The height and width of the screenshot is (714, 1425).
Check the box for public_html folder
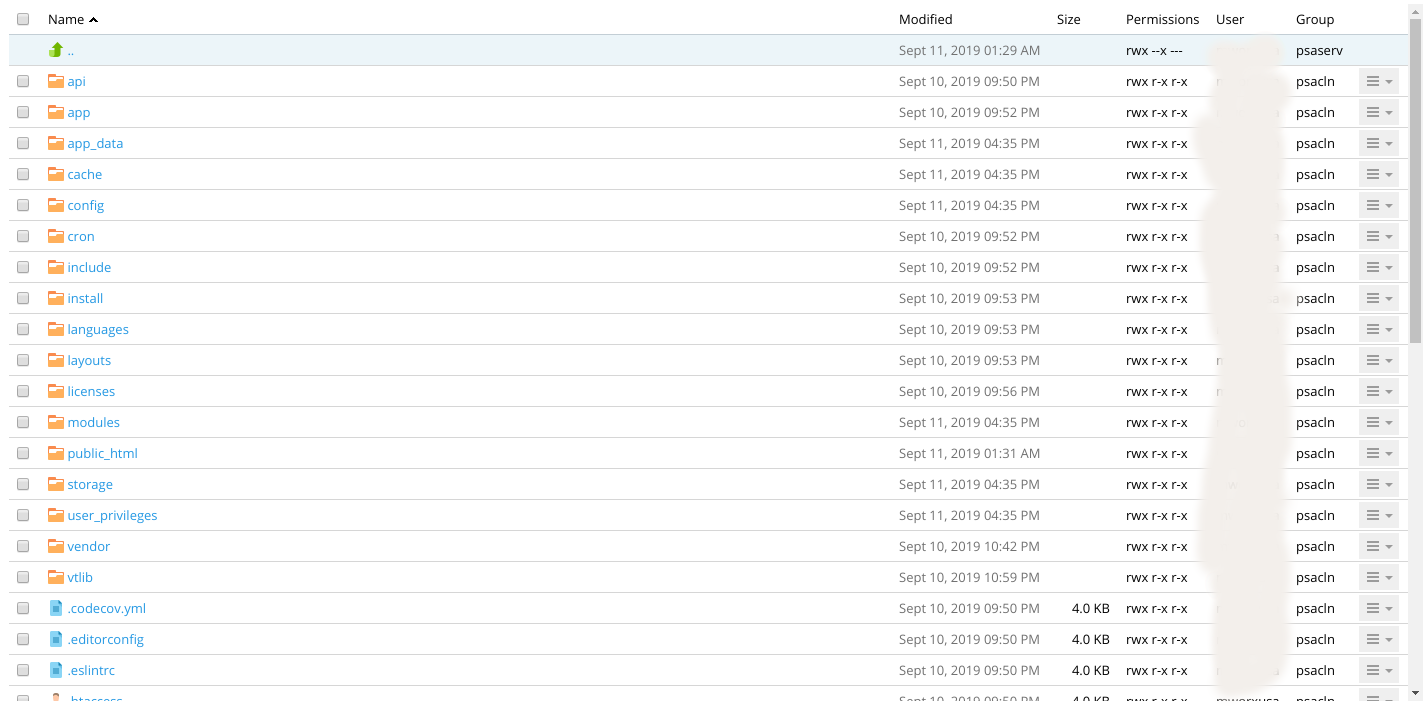(x=23, y=453)
